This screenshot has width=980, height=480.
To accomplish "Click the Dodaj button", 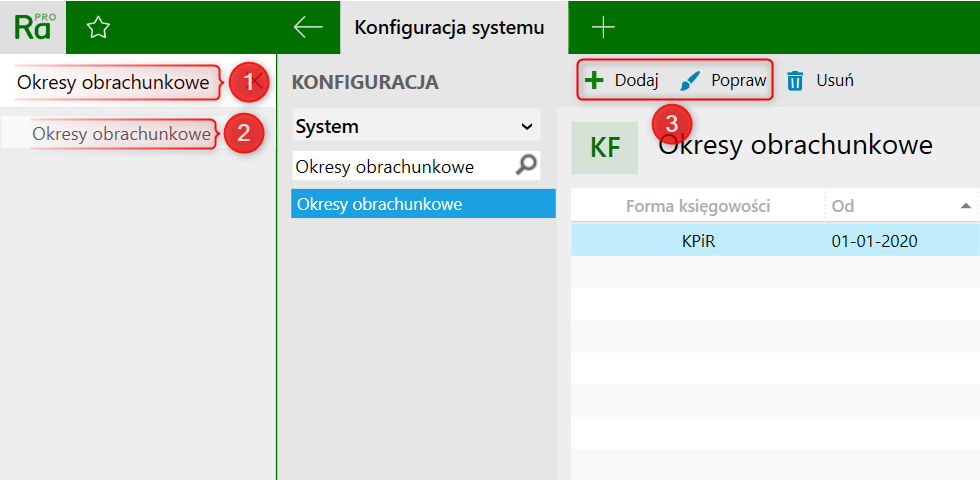I will pyautogui.click(x=621, y=81).
